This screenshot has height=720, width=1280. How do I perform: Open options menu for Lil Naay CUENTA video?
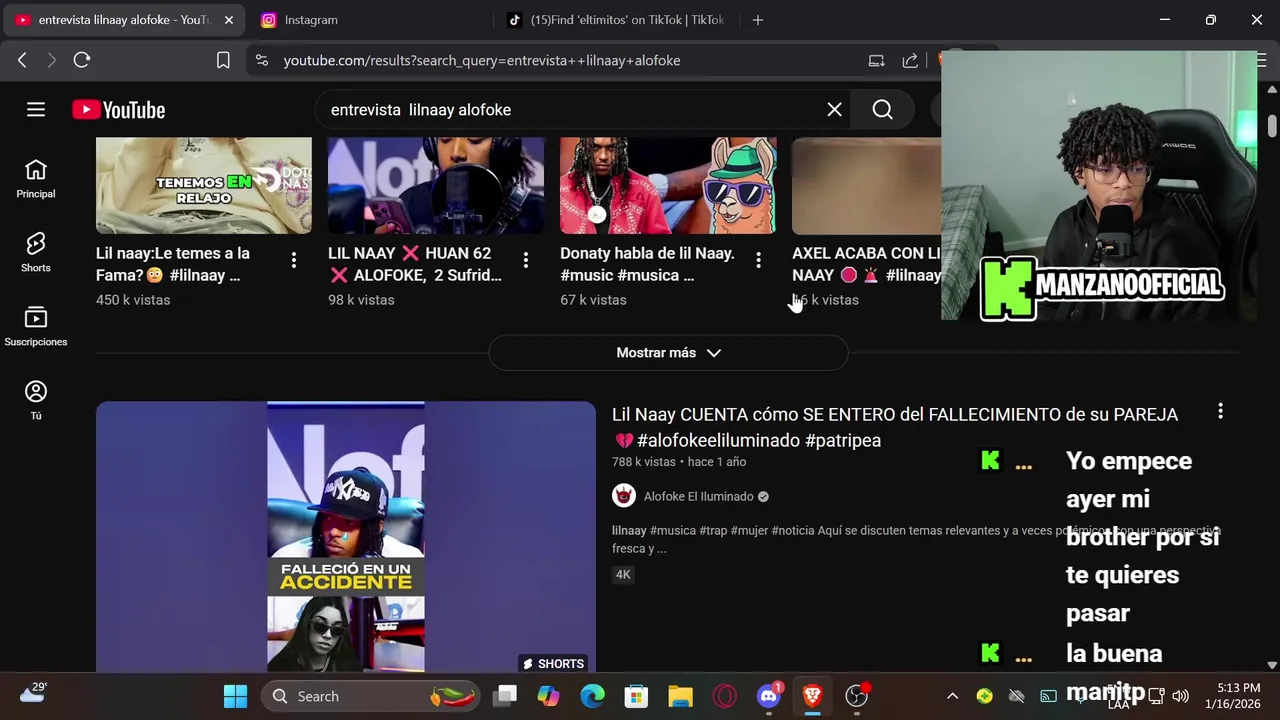coord(1220,412)
